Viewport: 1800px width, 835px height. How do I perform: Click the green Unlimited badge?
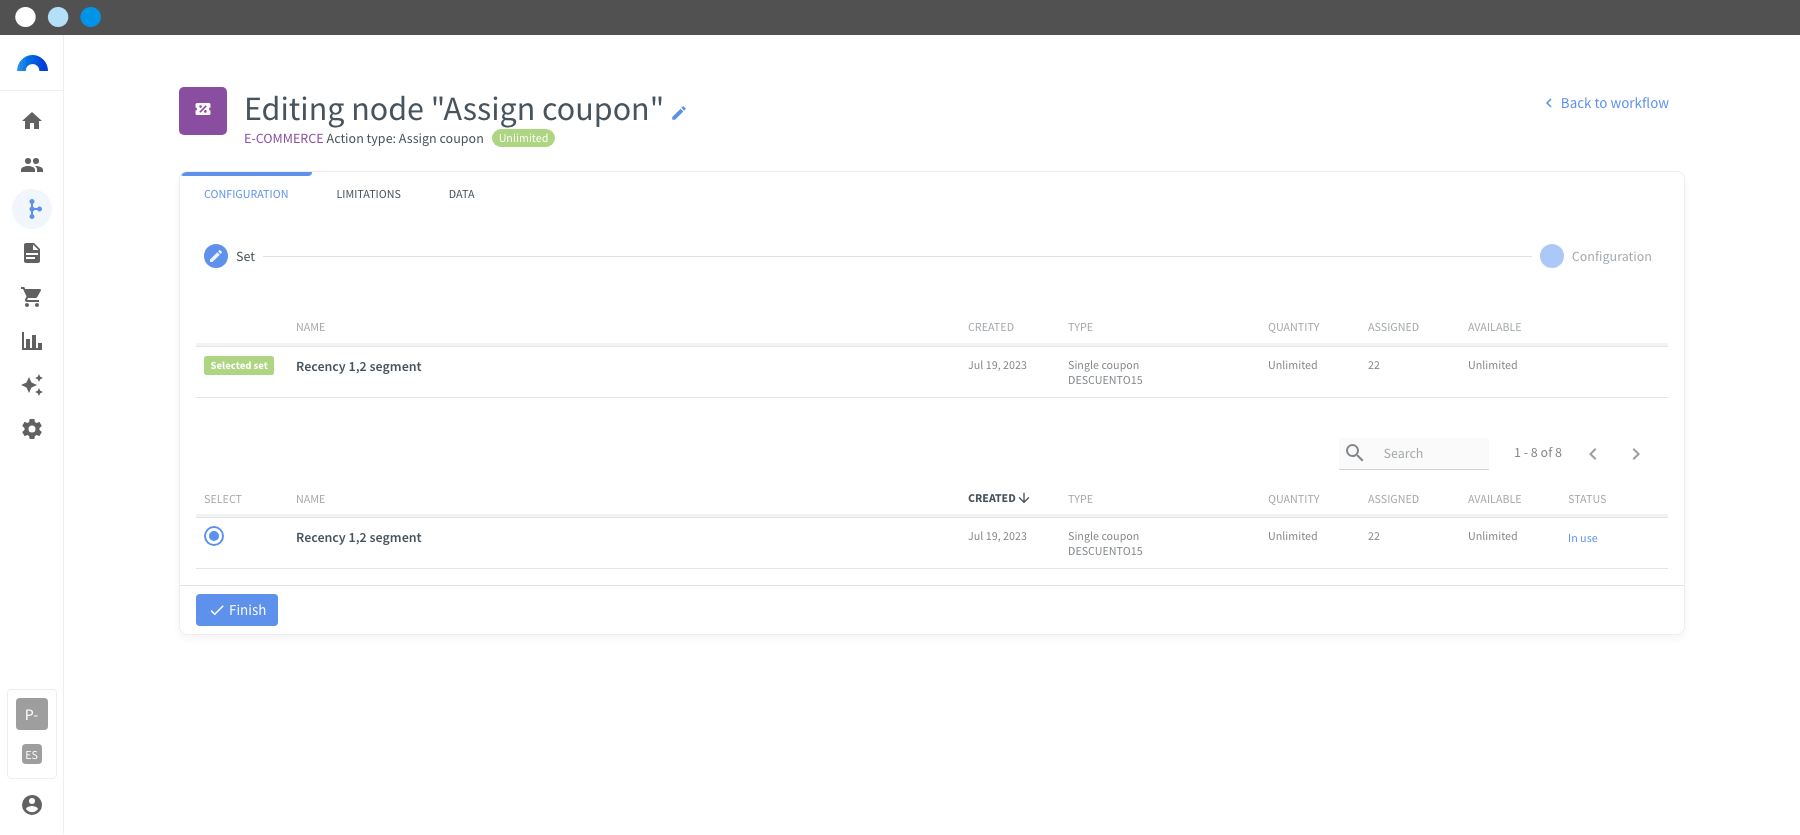pos(523,138)
